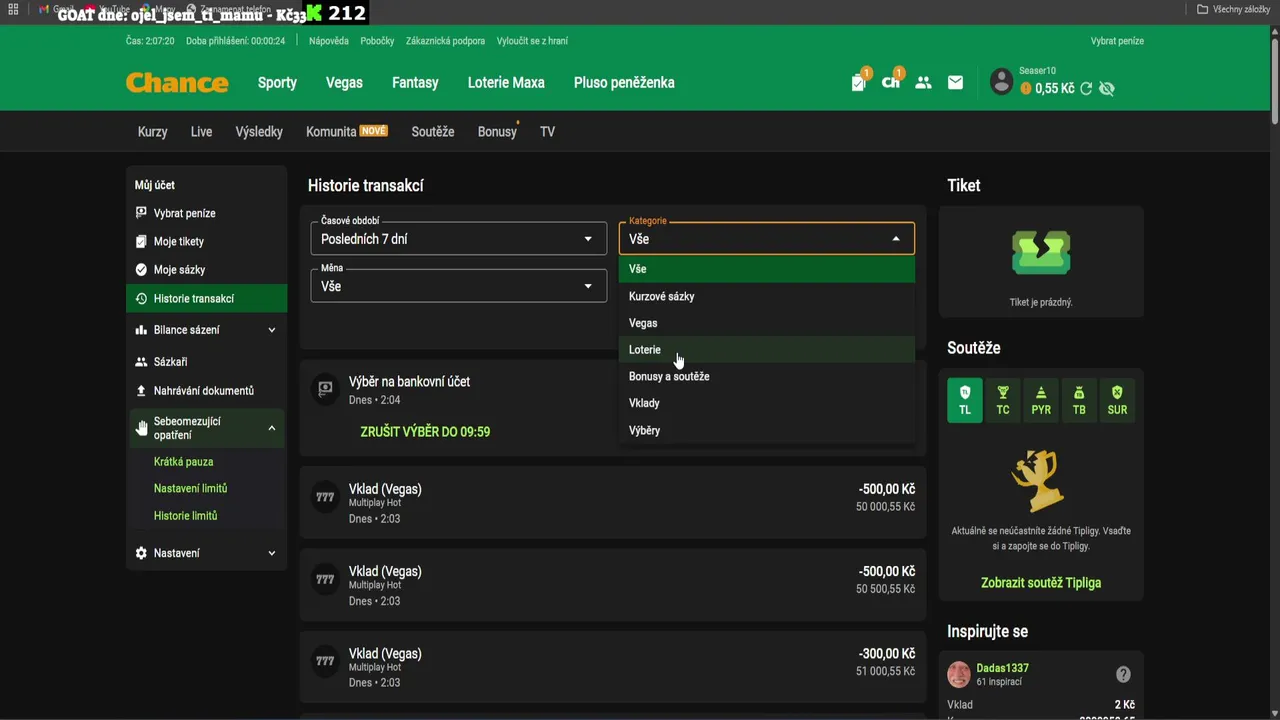Click the Moje sázky checkmark icon
Screen dimensions: 1280x720
(141, 270)
